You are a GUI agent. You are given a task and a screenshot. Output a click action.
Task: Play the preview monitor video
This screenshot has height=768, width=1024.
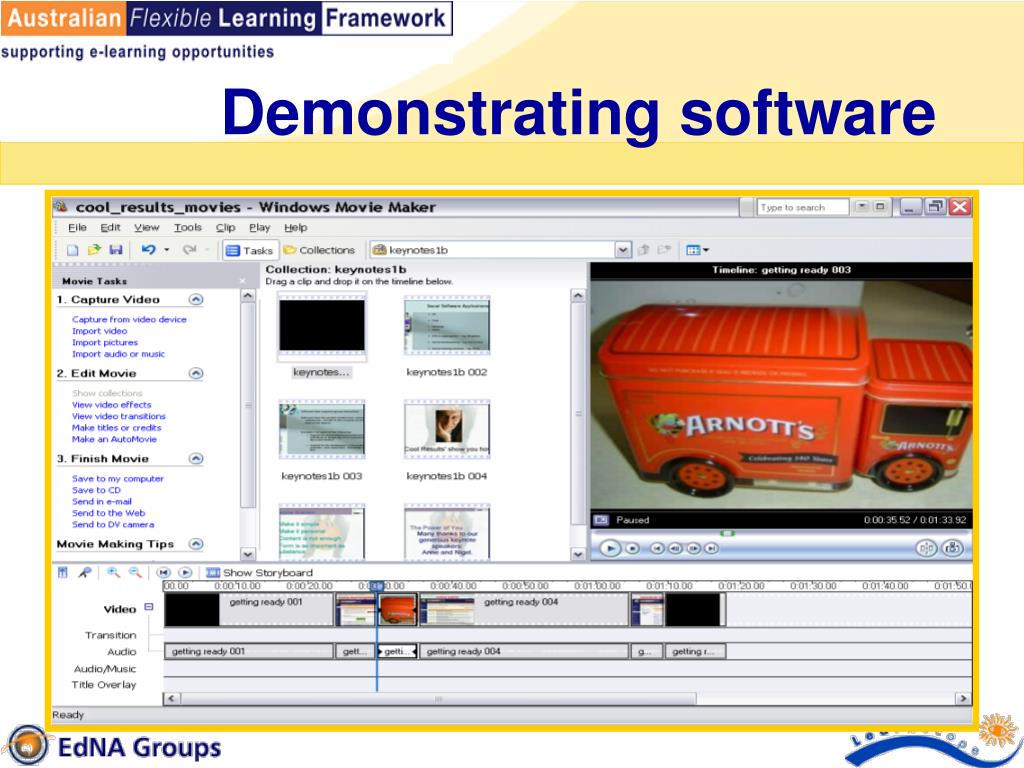[x=610, y=549]
